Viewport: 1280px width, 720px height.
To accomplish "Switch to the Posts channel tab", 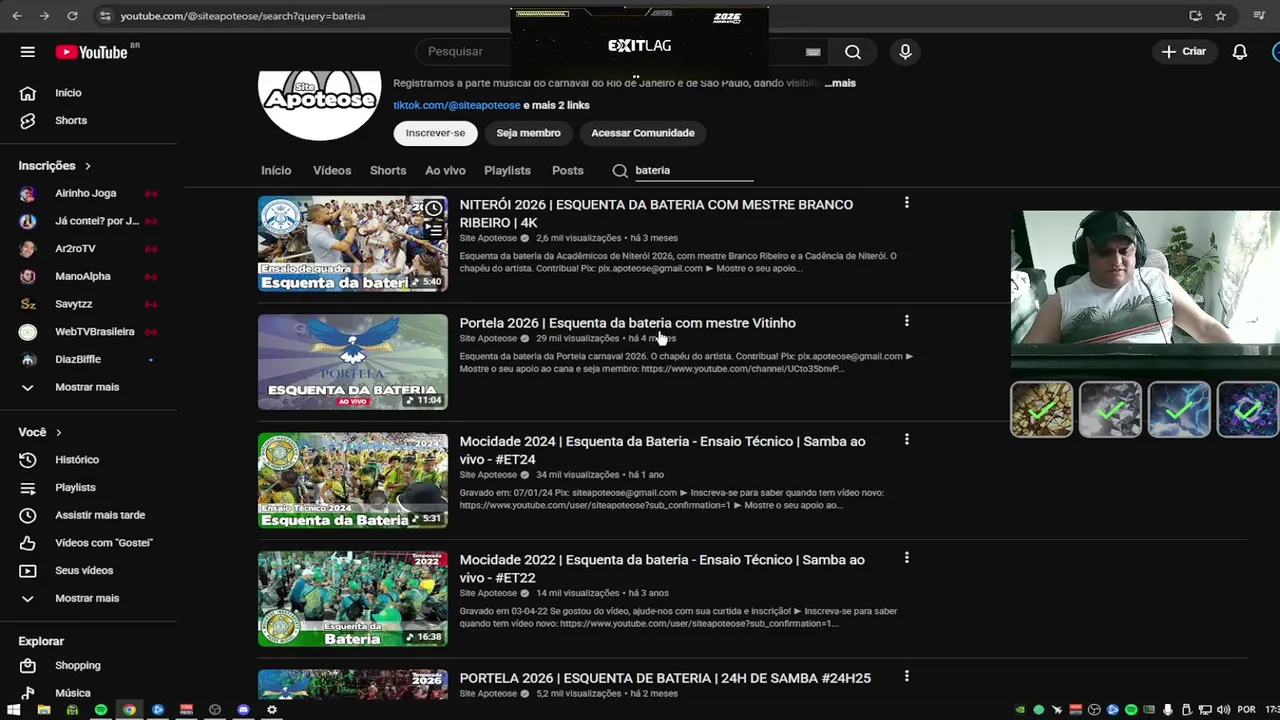I will click(x=567, y=171).
